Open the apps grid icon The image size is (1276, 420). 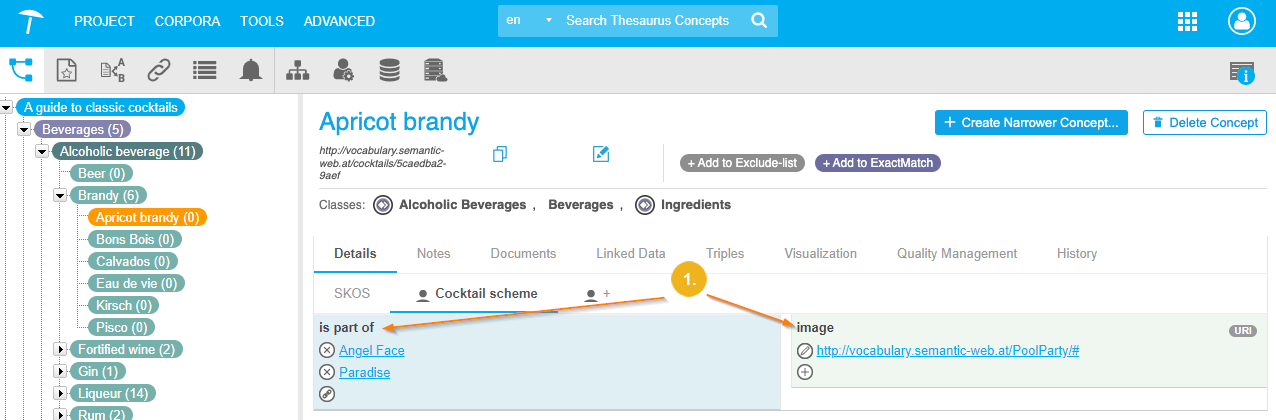pos(1188,21)
